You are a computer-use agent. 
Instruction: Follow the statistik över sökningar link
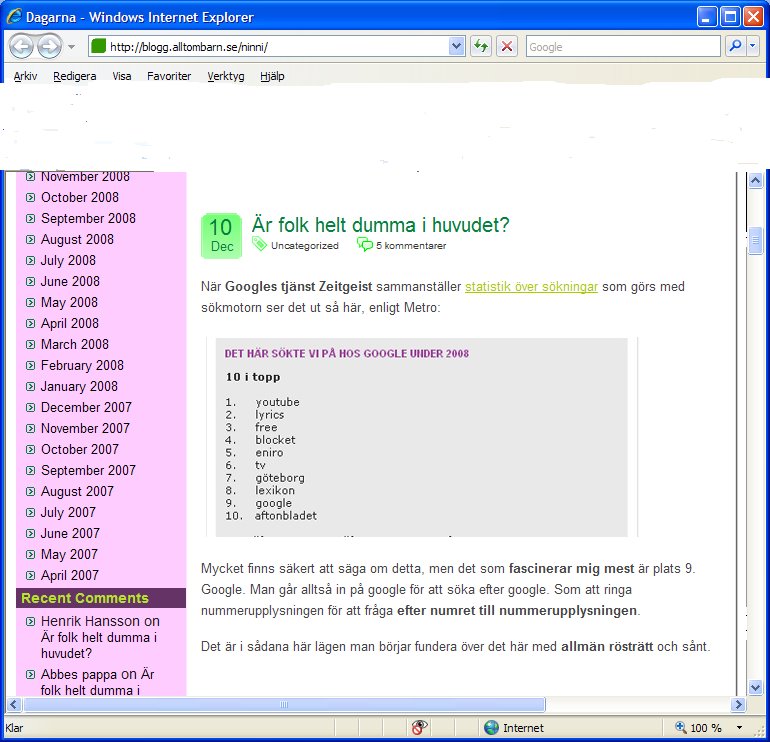point(531,287)
